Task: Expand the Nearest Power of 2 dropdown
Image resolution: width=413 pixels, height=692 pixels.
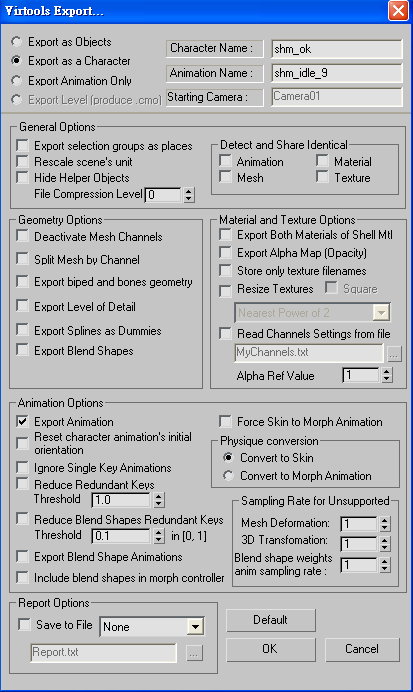Action: (x=380, y=313)
